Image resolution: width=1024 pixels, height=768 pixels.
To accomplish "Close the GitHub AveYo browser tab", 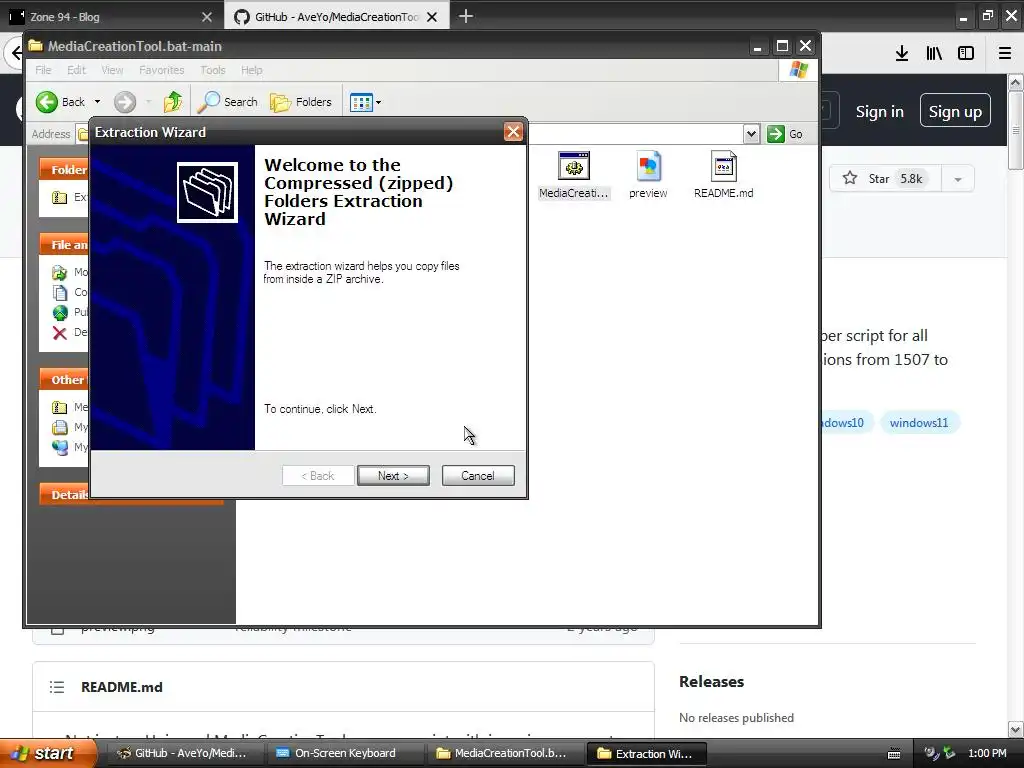I will [432, 17].
